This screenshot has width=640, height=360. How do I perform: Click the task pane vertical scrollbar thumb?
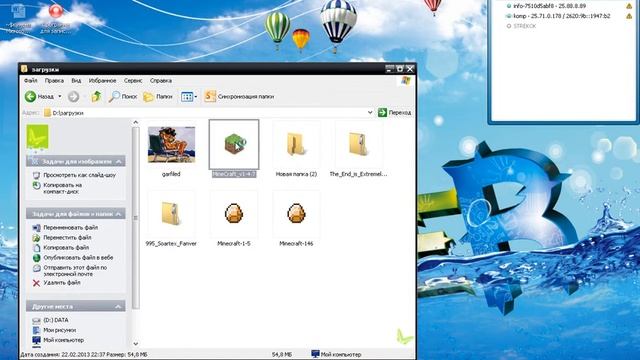click(x=136, y=218)
